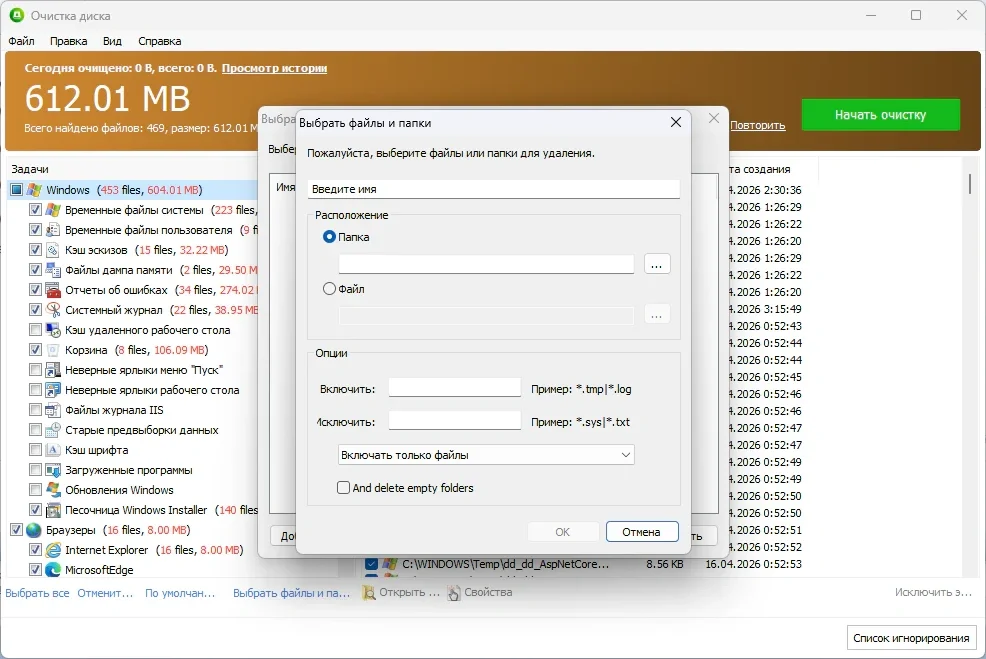Open the Правка menu
This screenshot has height=659, width=986.
(68, 41)
